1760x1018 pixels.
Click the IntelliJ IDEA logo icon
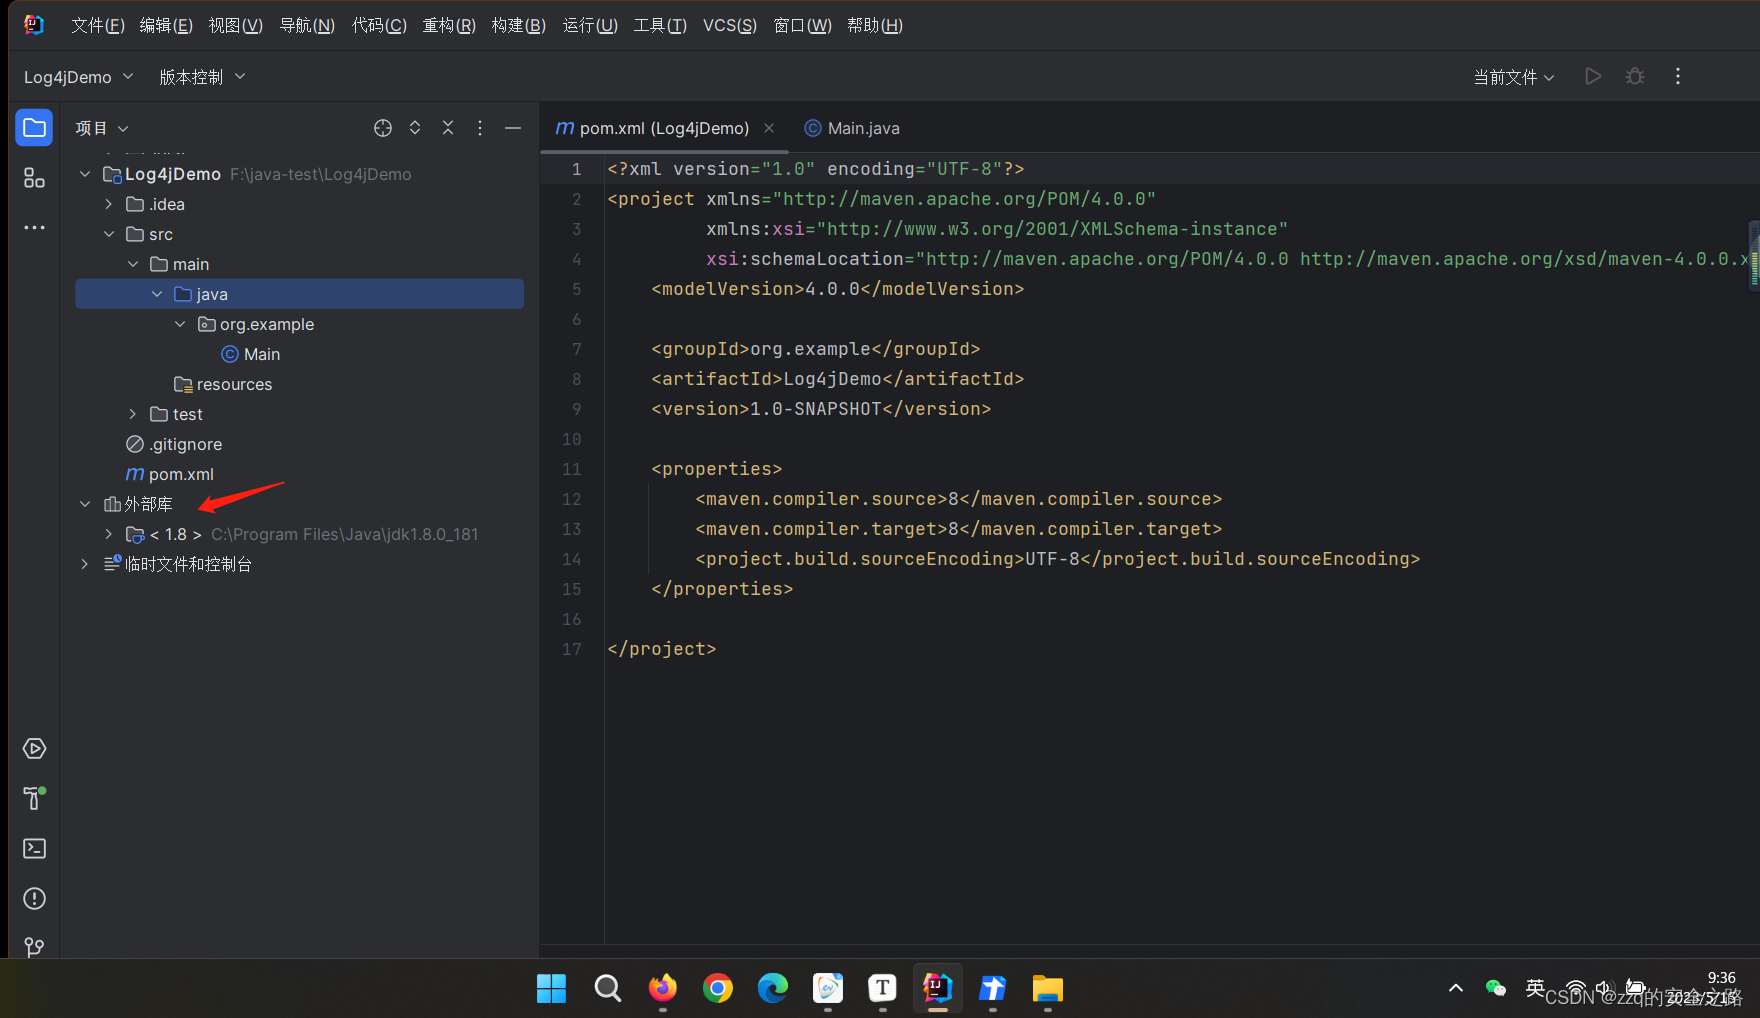coord(34,25)
